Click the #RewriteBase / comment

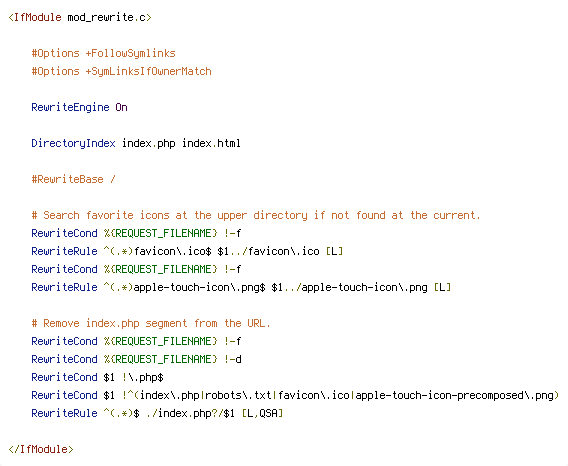74,179
